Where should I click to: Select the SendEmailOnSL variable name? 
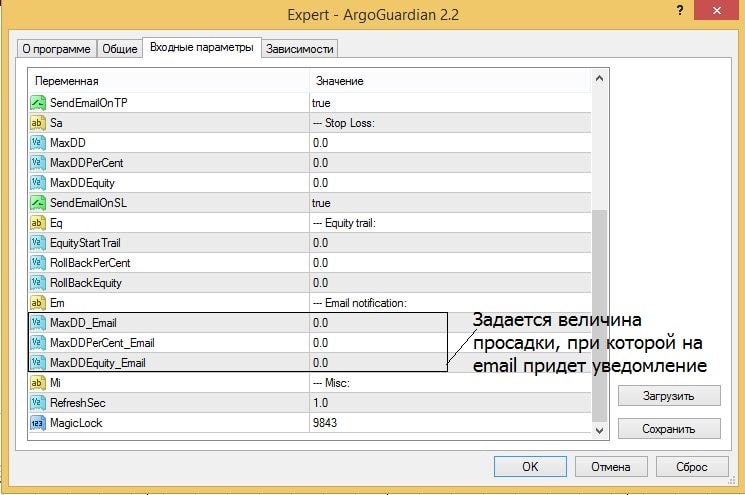(88, 203)
